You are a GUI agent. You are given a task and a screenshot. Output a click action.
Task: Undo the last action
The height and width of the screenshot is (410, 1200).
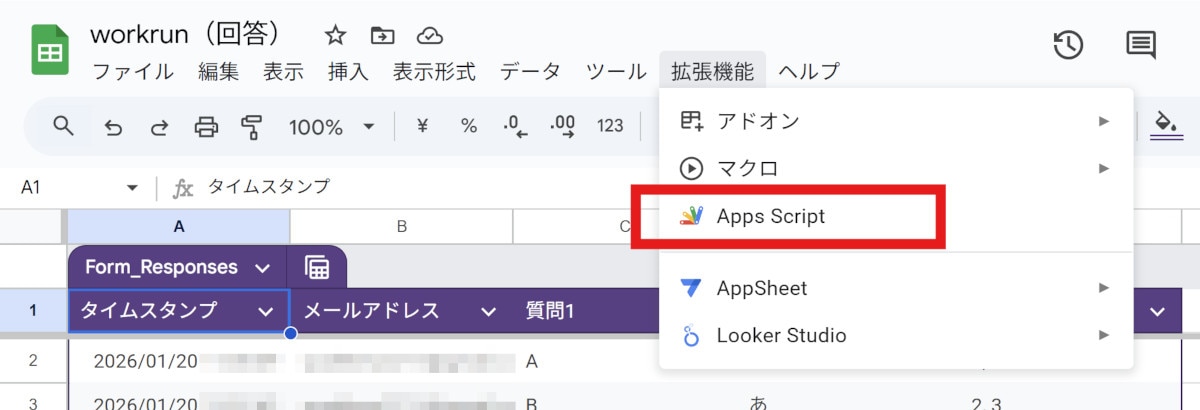[x=113, y=127]
